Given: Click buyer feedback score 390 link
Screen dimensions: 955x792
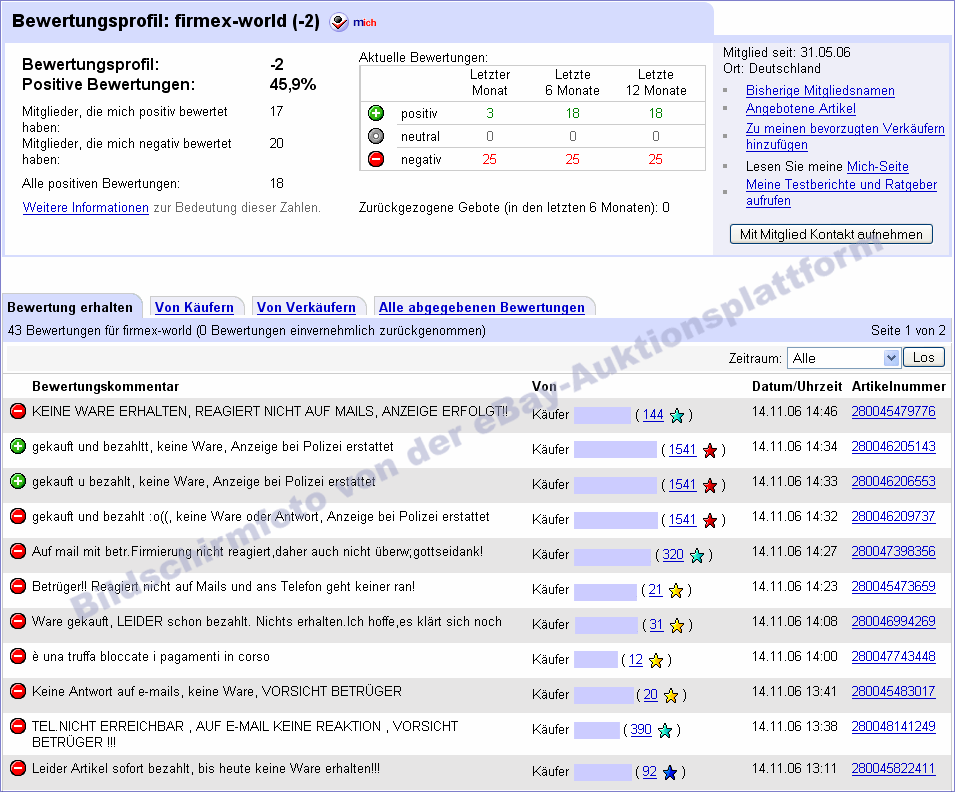Looking at the screenshot, I should pyautogui.click(x=641, y=730).
